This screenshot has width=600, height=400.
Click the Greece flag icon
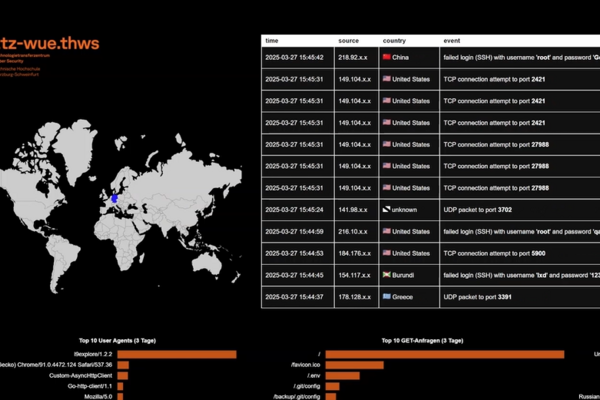[387, 296]
